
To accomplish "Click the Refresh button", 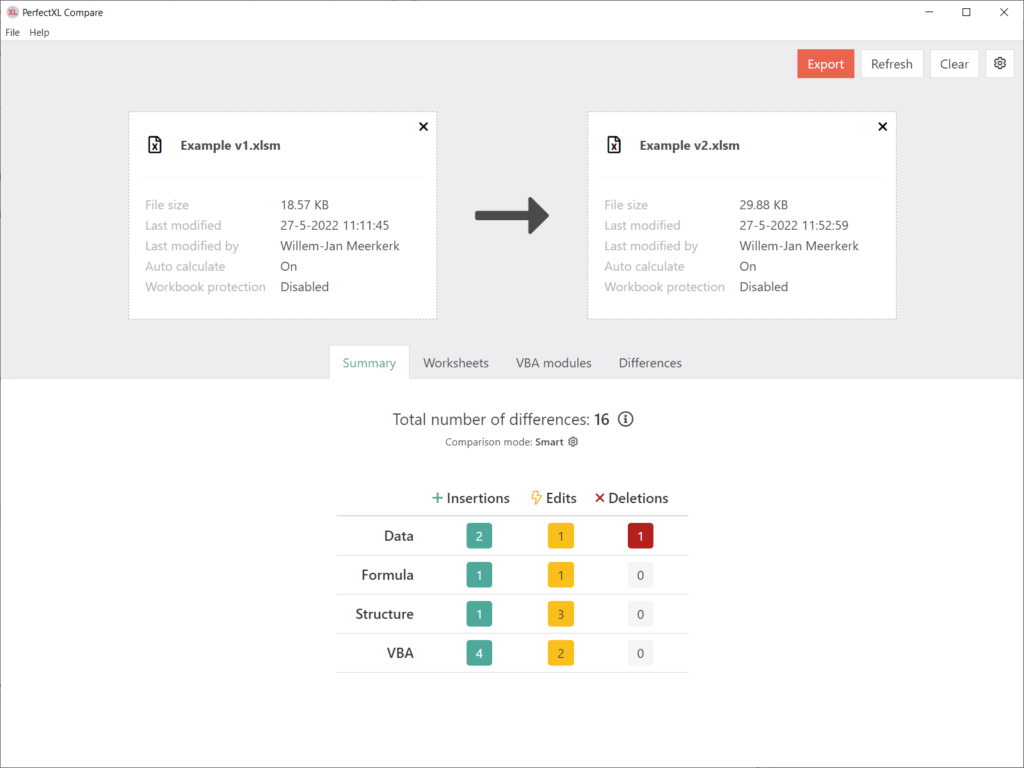I will point(891,63).
